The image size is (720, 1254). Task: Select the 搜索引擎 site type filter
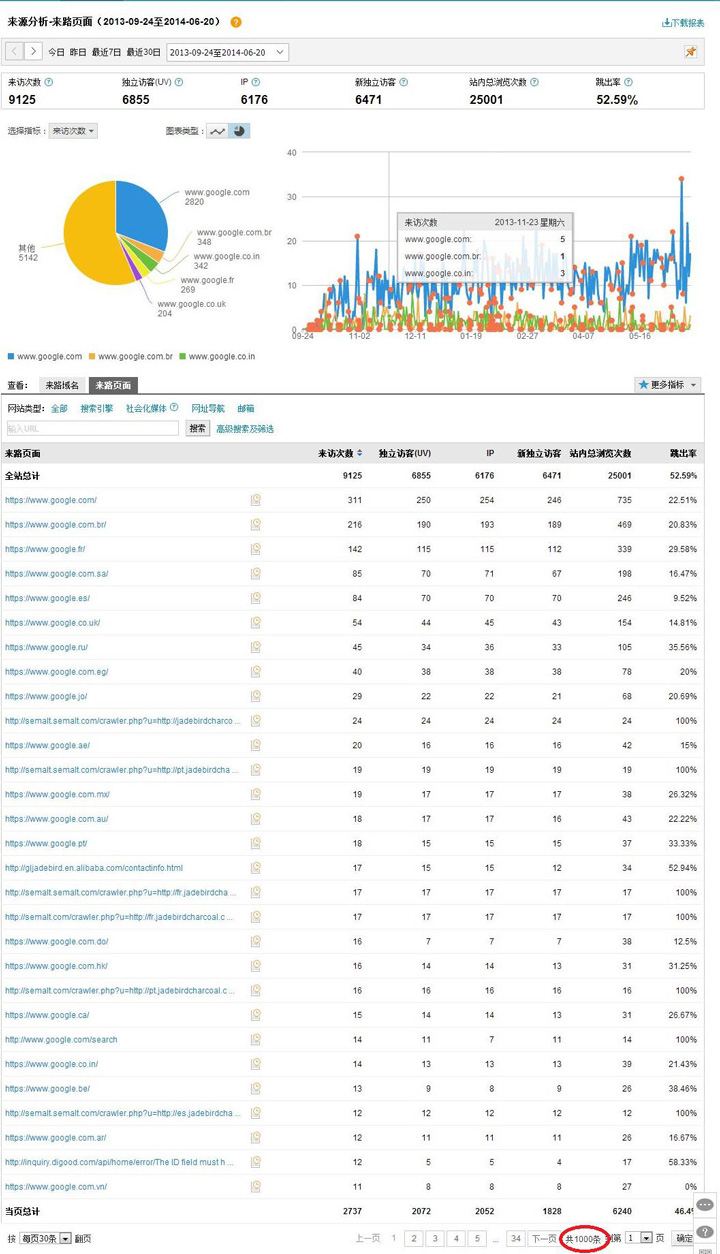pyautogui.click(x=97, y=408)
